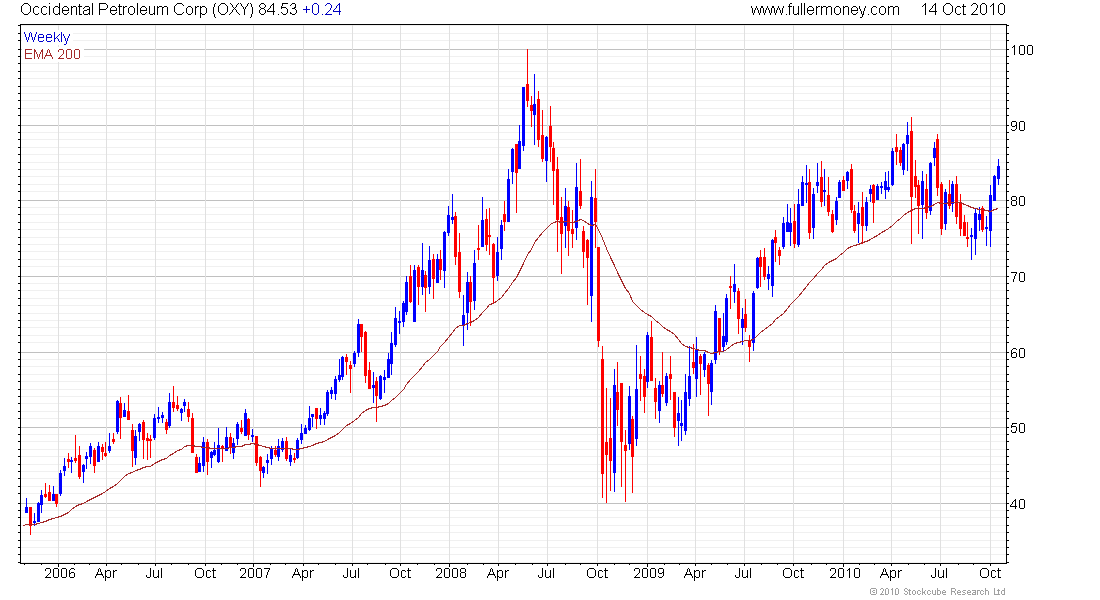Open the www.fullermoney.com link text
The height and width of the screenshot is (600, 1100).
pos(824,10)
